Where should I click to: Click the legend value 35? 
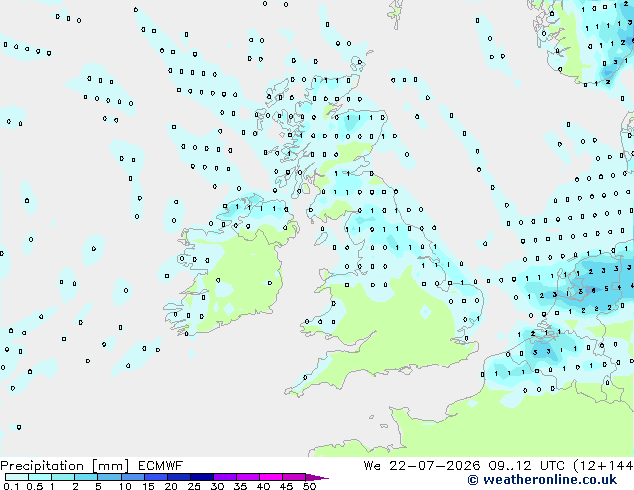[240, 486]
